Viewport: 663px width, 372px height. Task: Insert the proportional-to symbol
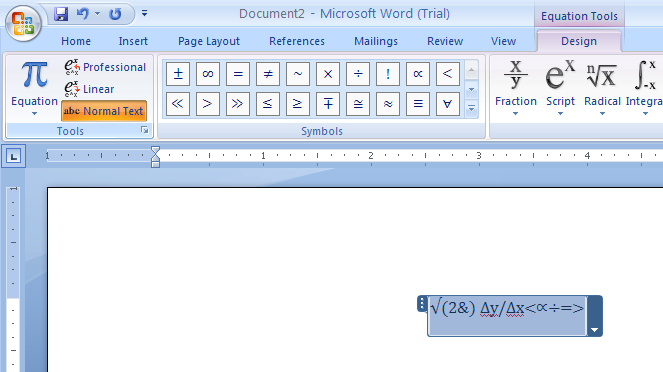[418, 74]
